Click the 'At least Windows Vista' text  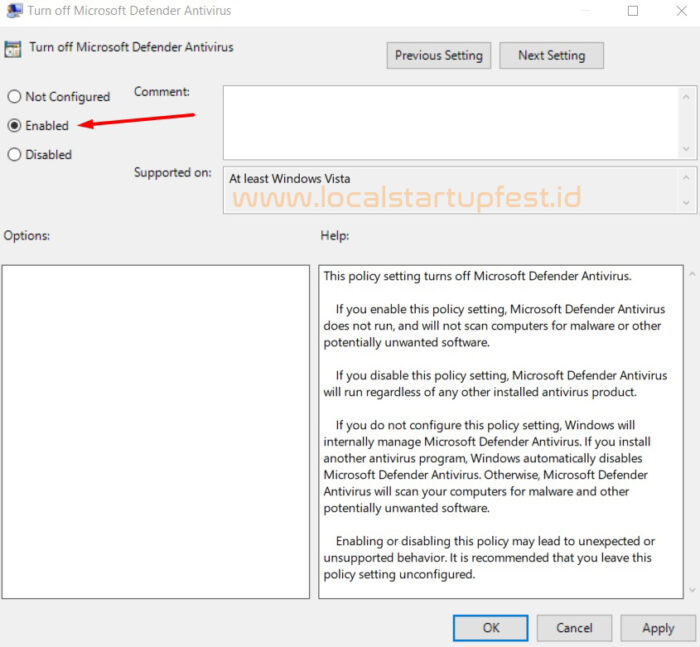[x=289, y=179]
